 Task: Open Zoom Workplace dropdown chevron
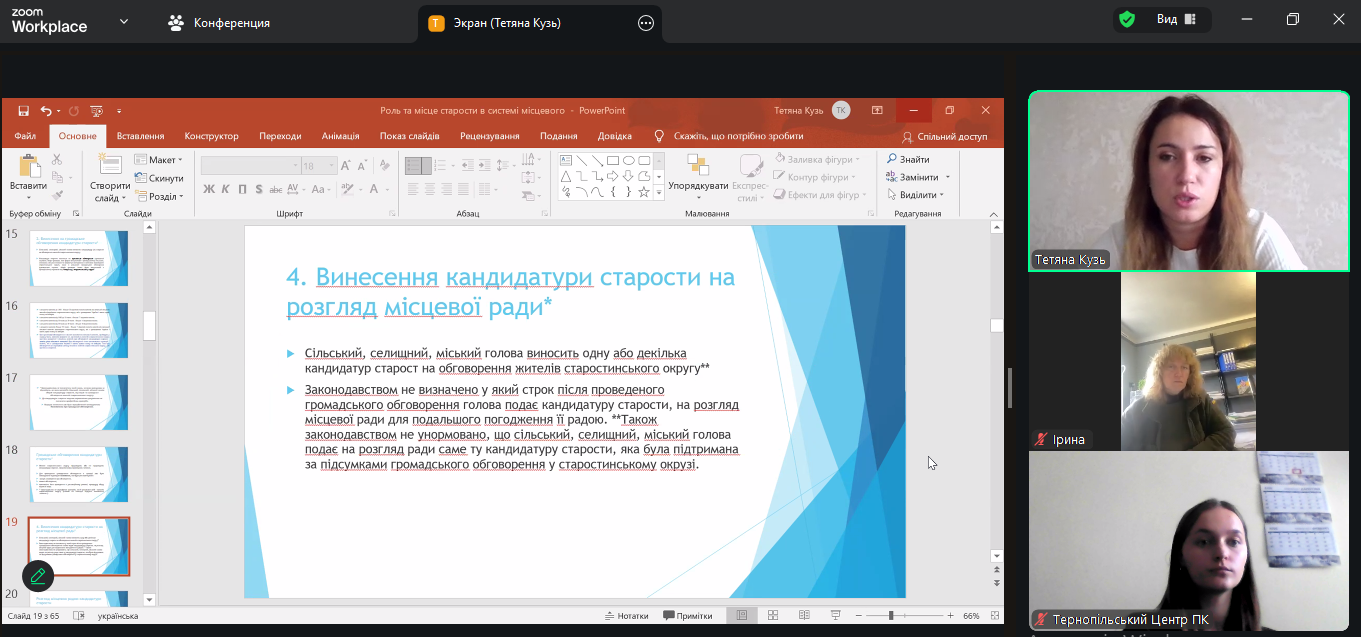[x=123, y=21]
